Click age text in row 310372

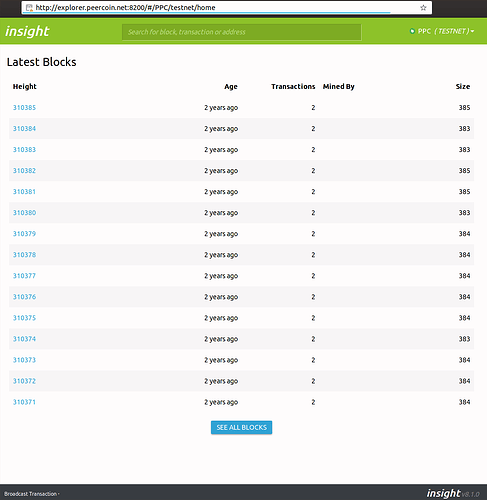pos(221,381)
